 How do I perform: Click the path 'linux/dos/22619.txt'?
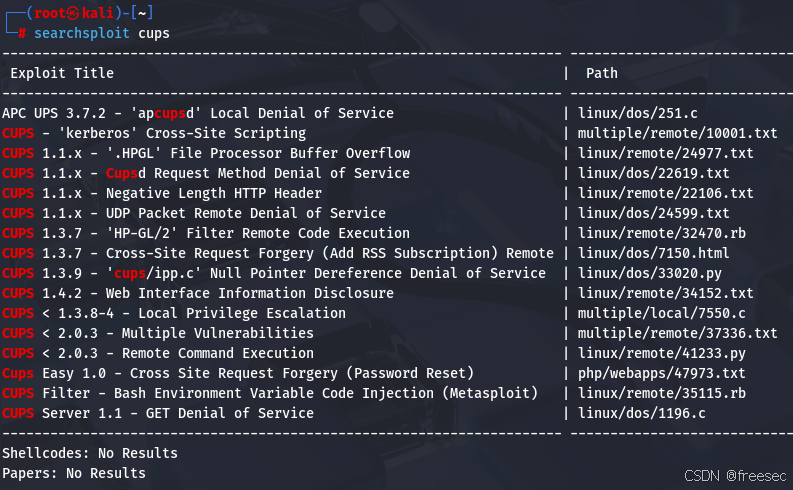coord(654,173)
